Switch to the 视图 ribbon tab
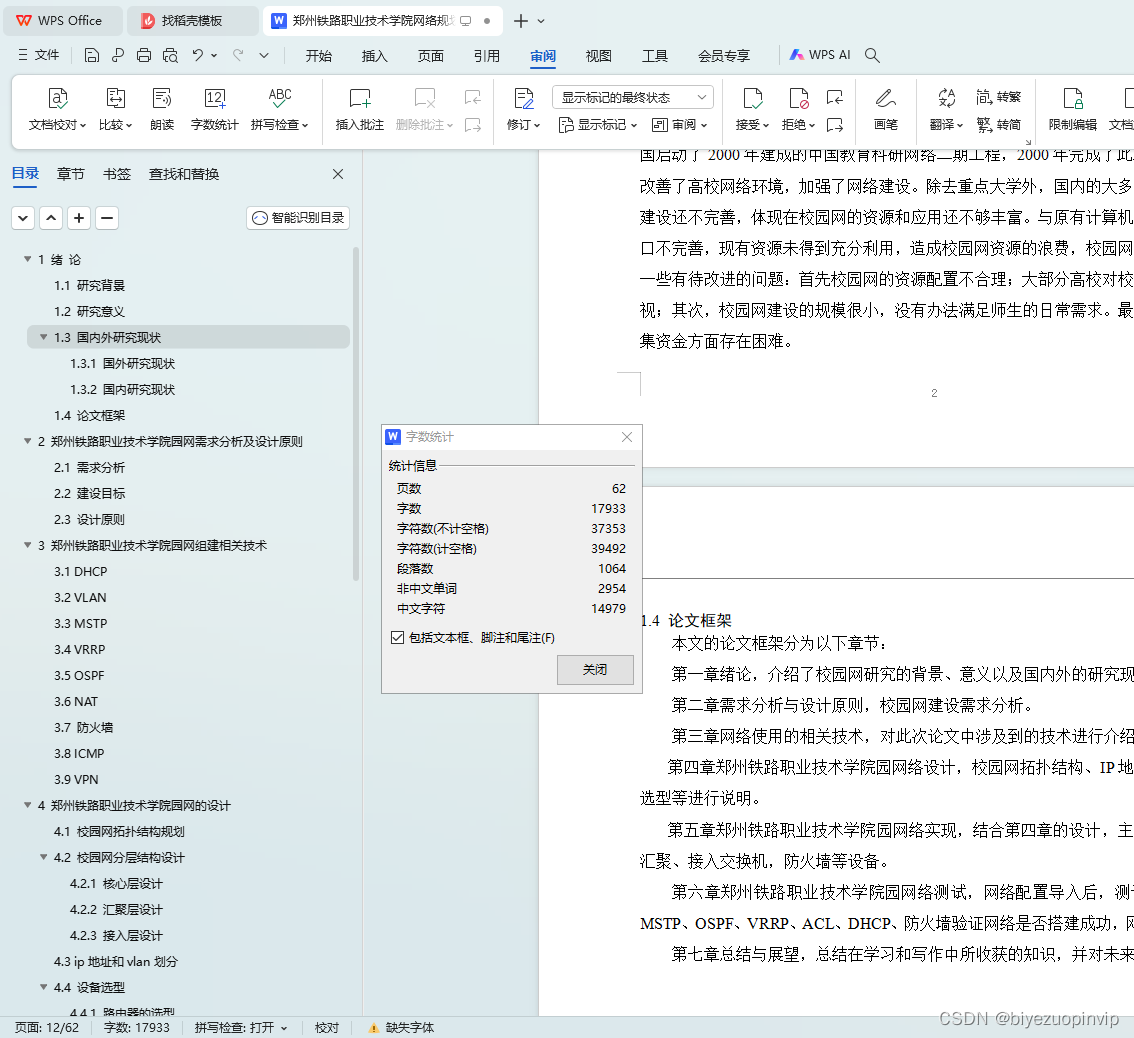This screenshot has height=1038, width=1134. [599, 56]
